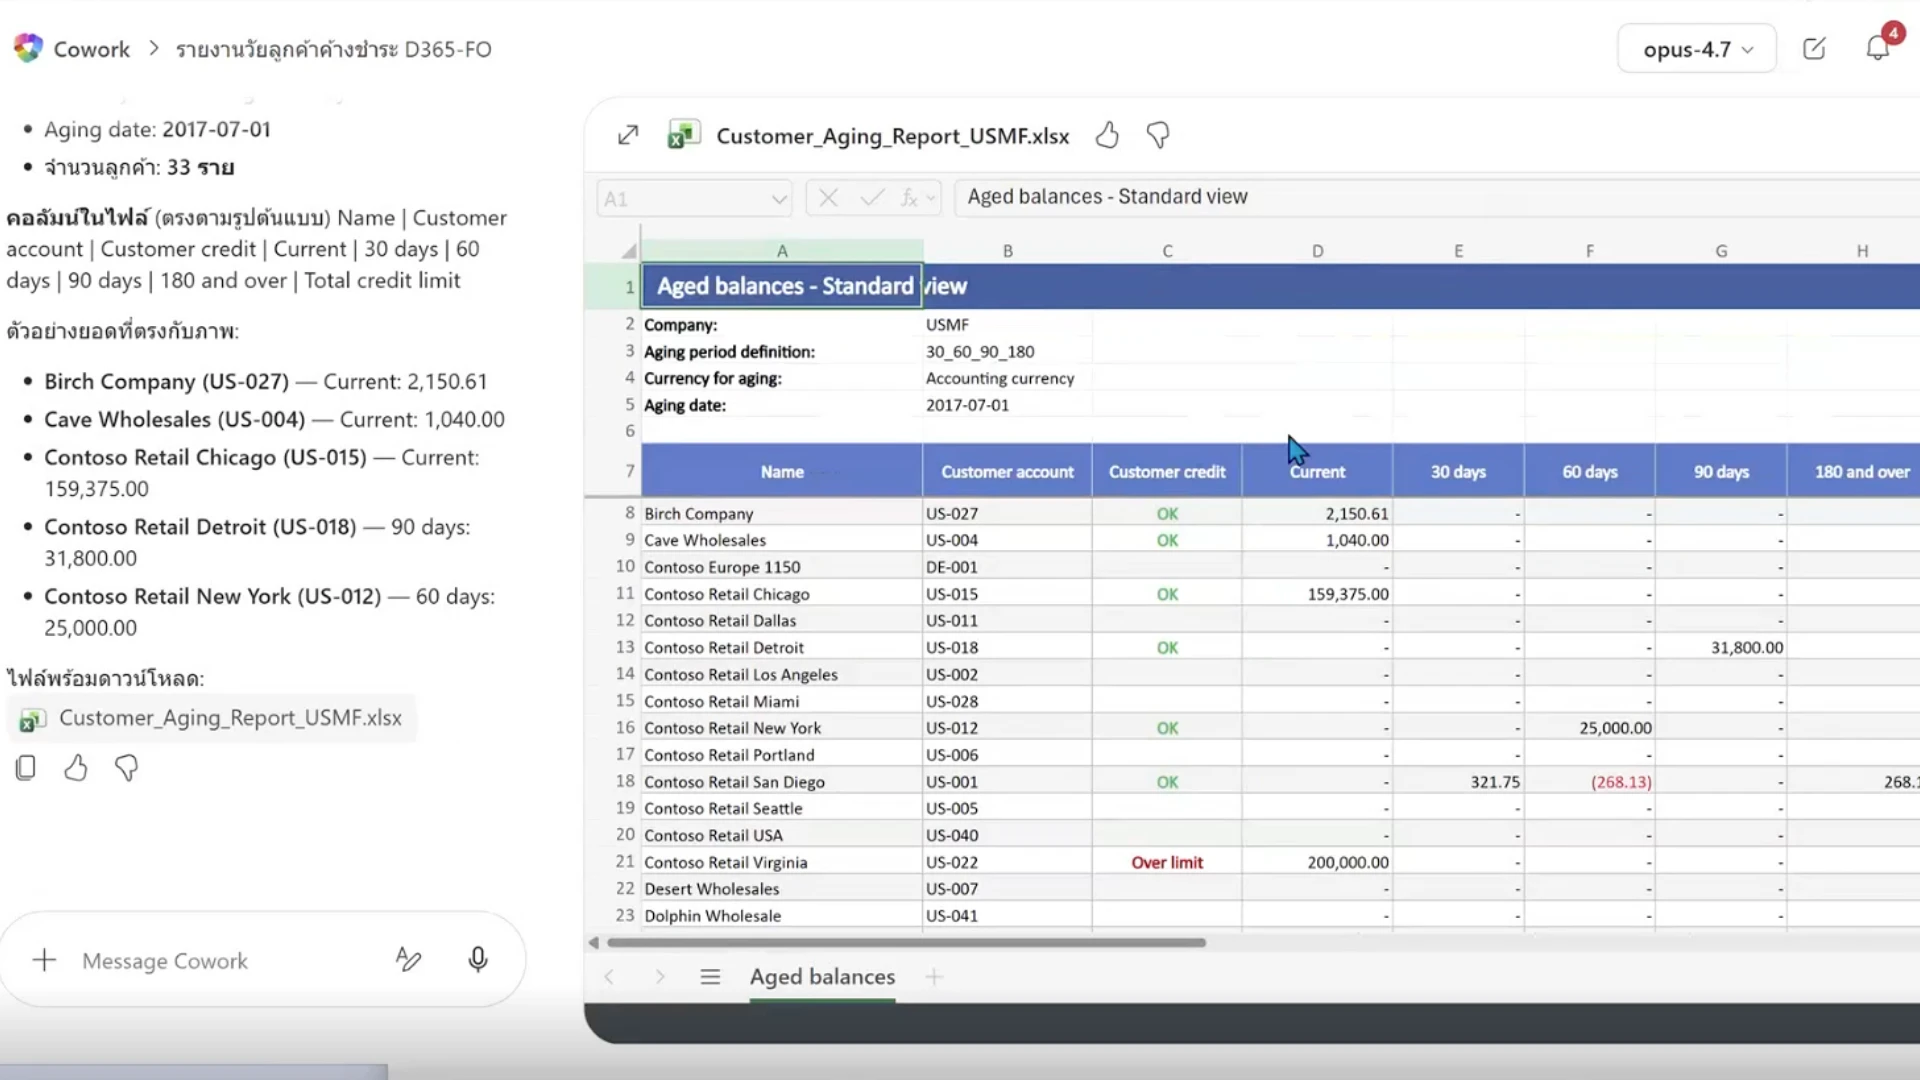Select column A header
The width and height of the screenshot is (1920, 1080).
click(x=782, y=251)
